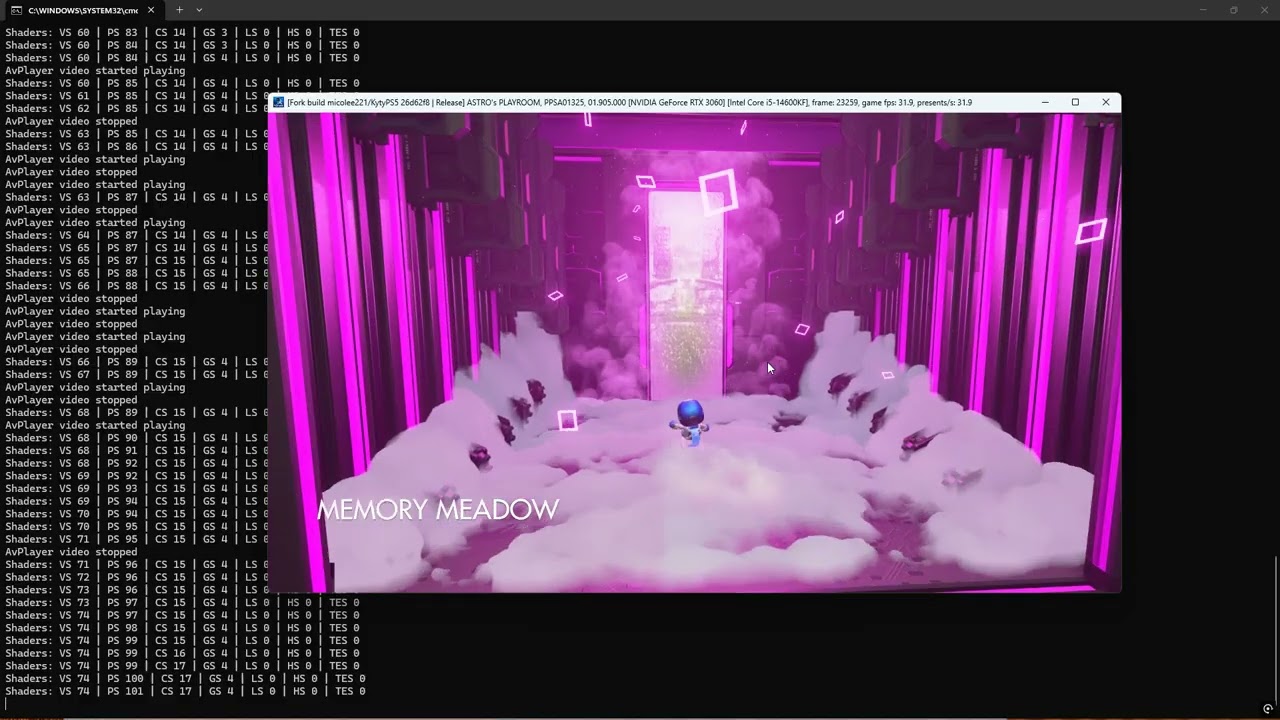
Task: Click the cmd icon in the terminal tab
Action: [x=16, y=10]
